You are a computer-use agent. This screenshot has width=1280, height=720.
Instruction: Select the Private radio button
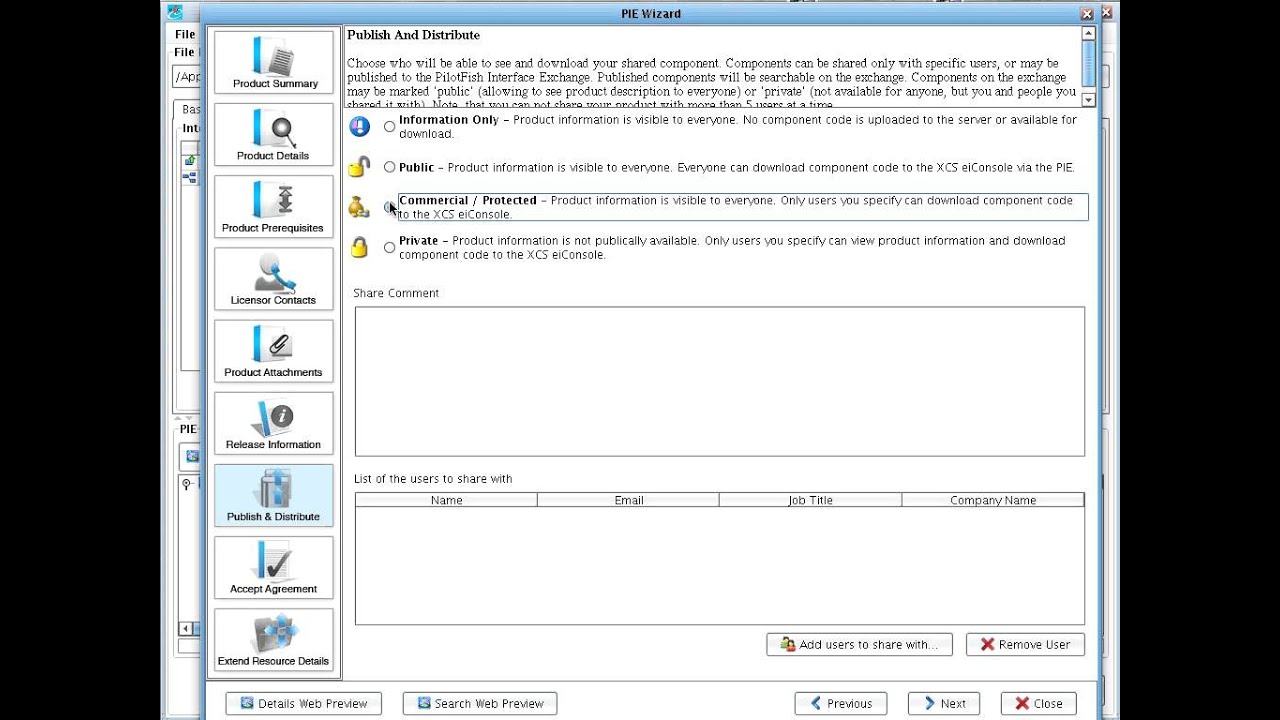coord(390,247)
